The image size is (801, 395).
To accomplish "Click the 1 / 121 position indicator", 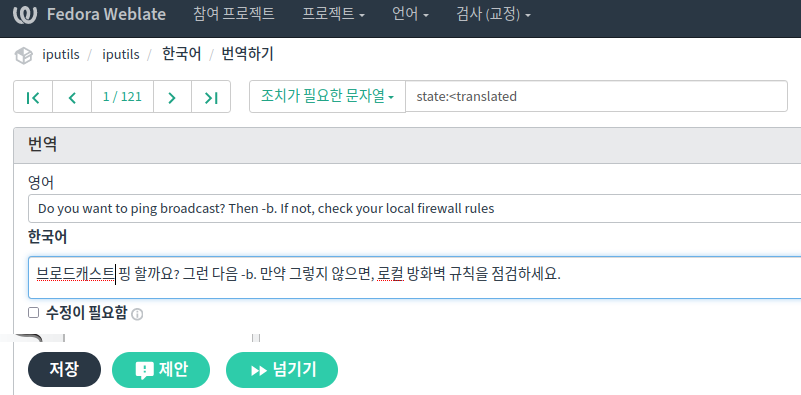I will pos(122,97).
